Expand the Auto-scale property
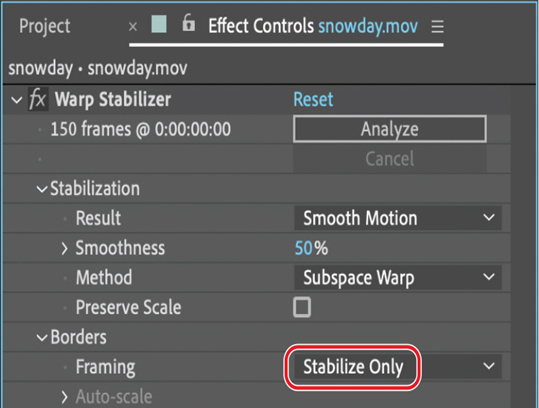539x408 pixels. pyautogui.click(x=64, y=397)
